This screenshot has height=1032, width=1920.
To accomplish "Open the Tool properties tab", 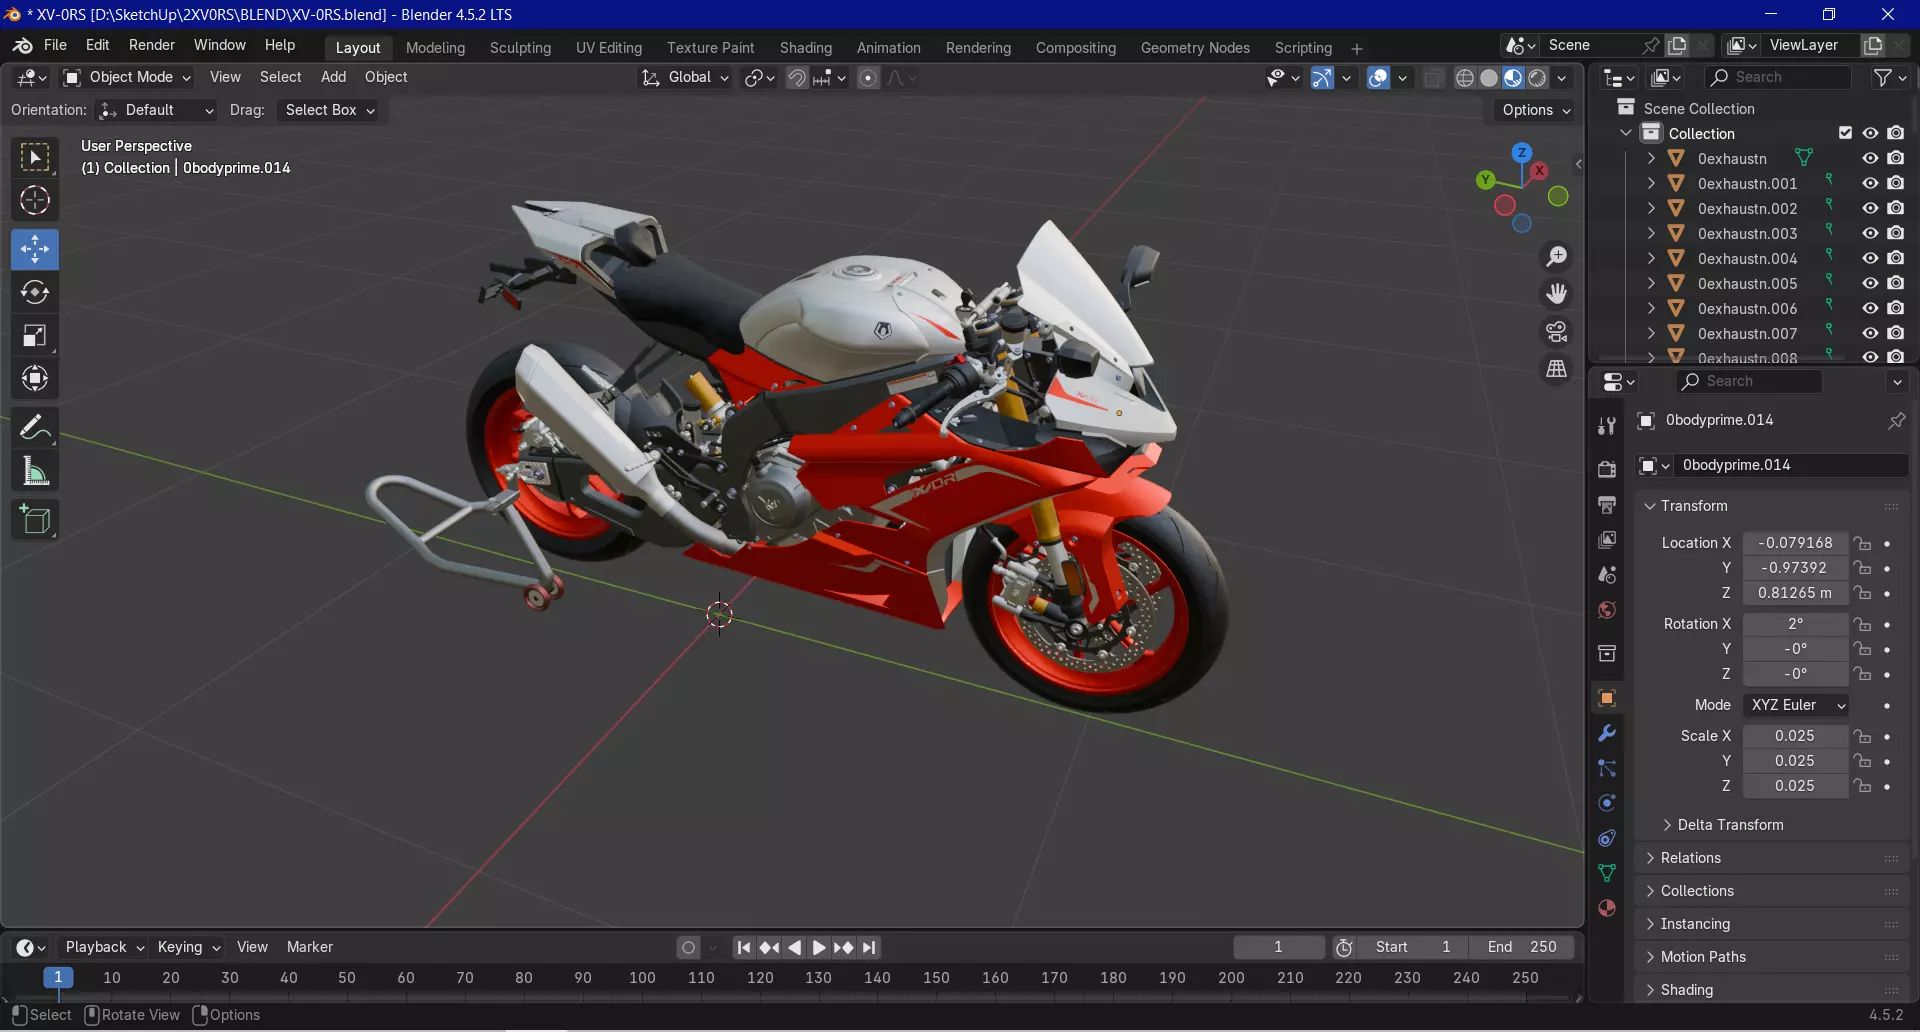I will (1607, 426).
